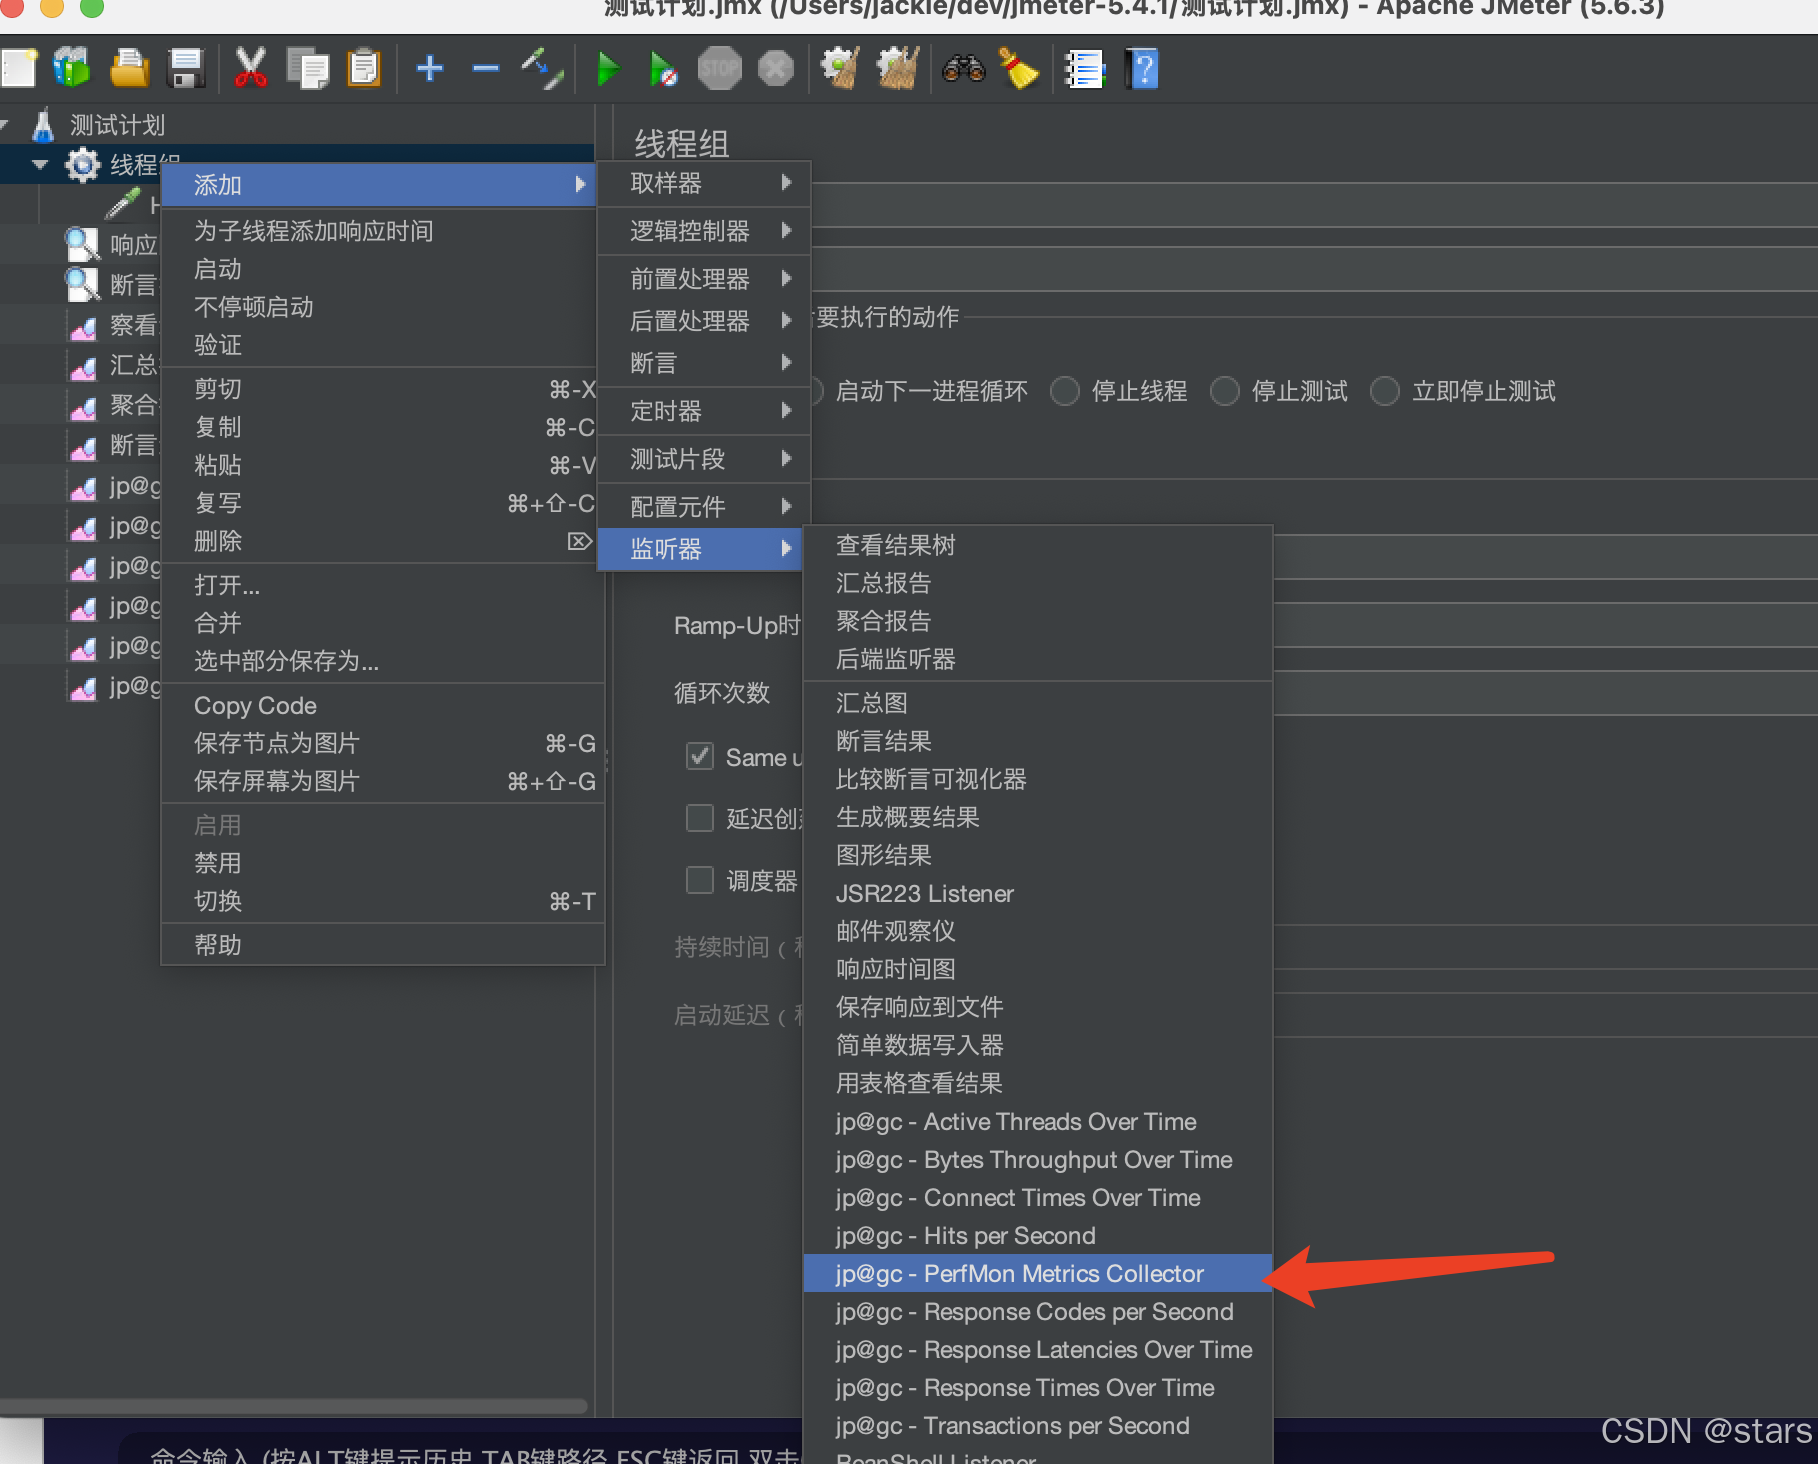Click the Expand all plus icon
Screen dimensions: 1818x1464
coord(430,68)
